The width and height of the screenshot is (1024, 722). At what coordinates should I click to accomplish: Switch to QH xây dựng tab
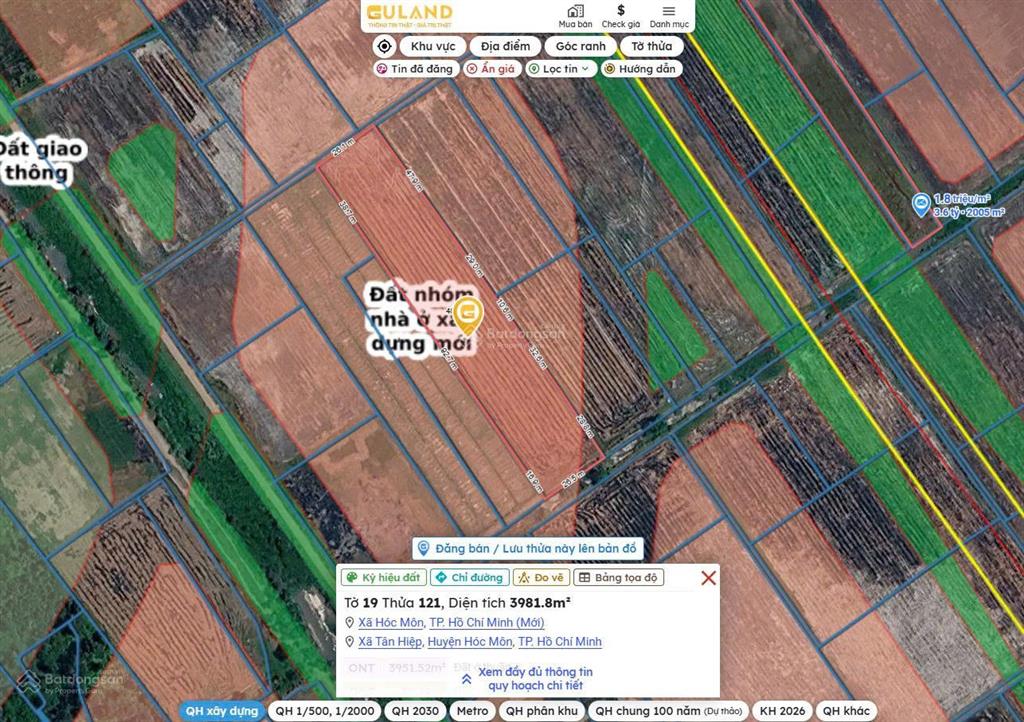[x=222, y=711]
